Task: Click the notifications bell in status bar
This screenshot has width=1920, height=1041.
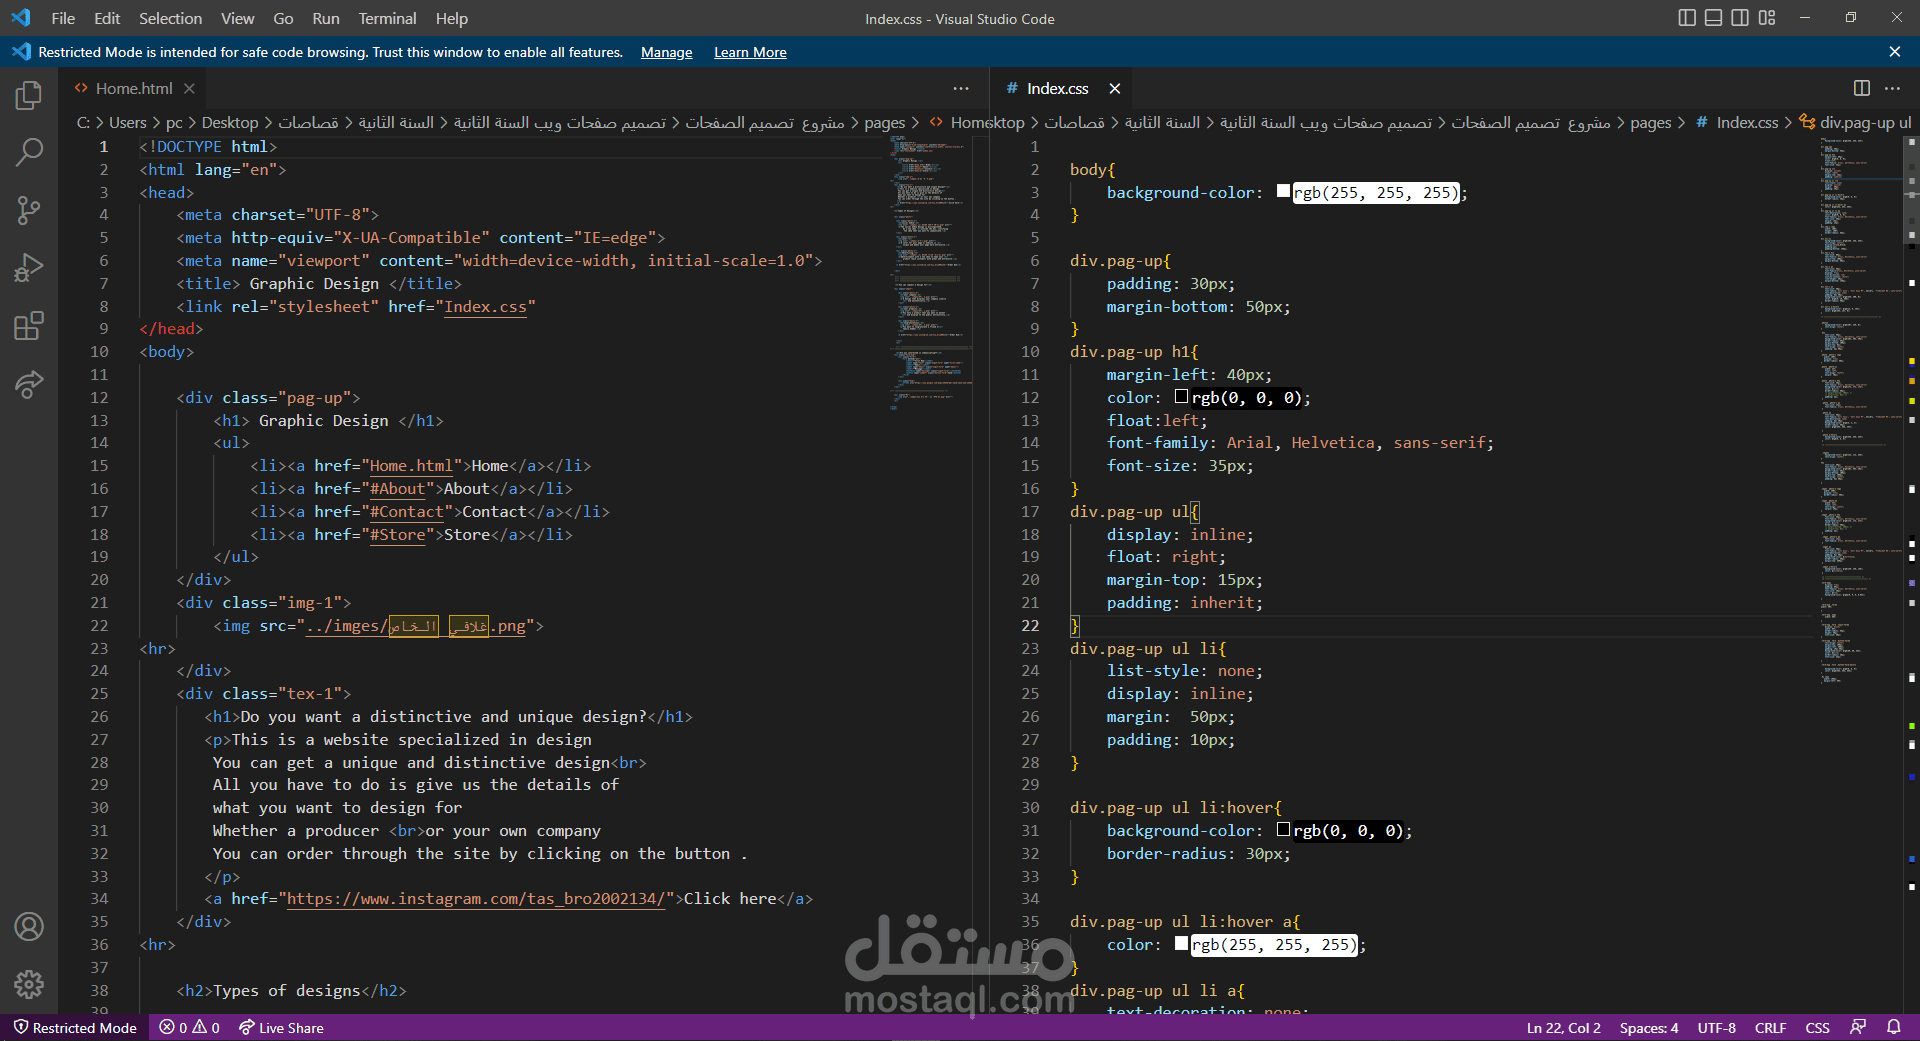Action: point(1893,1027)
